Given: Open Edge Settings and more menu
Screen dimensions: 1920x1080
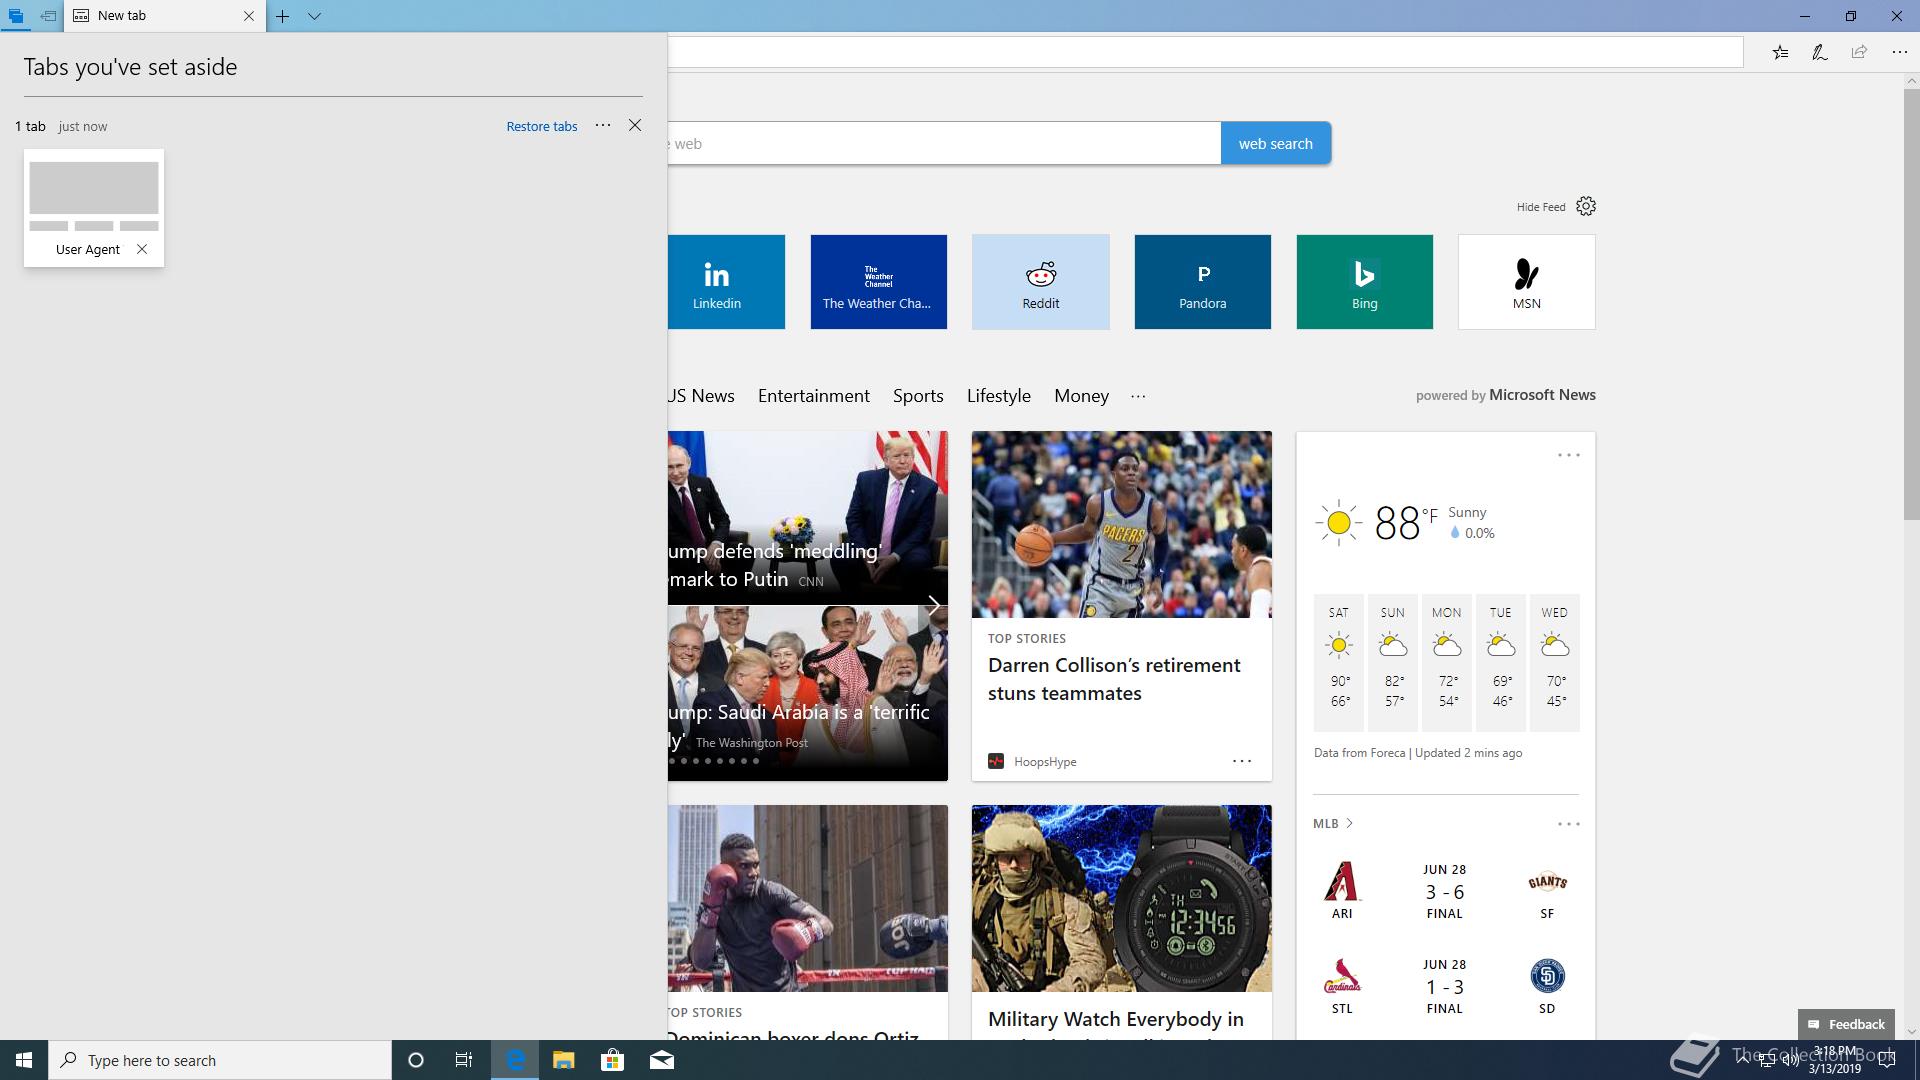Looking at the screenshot, I should pos(1899,52).
